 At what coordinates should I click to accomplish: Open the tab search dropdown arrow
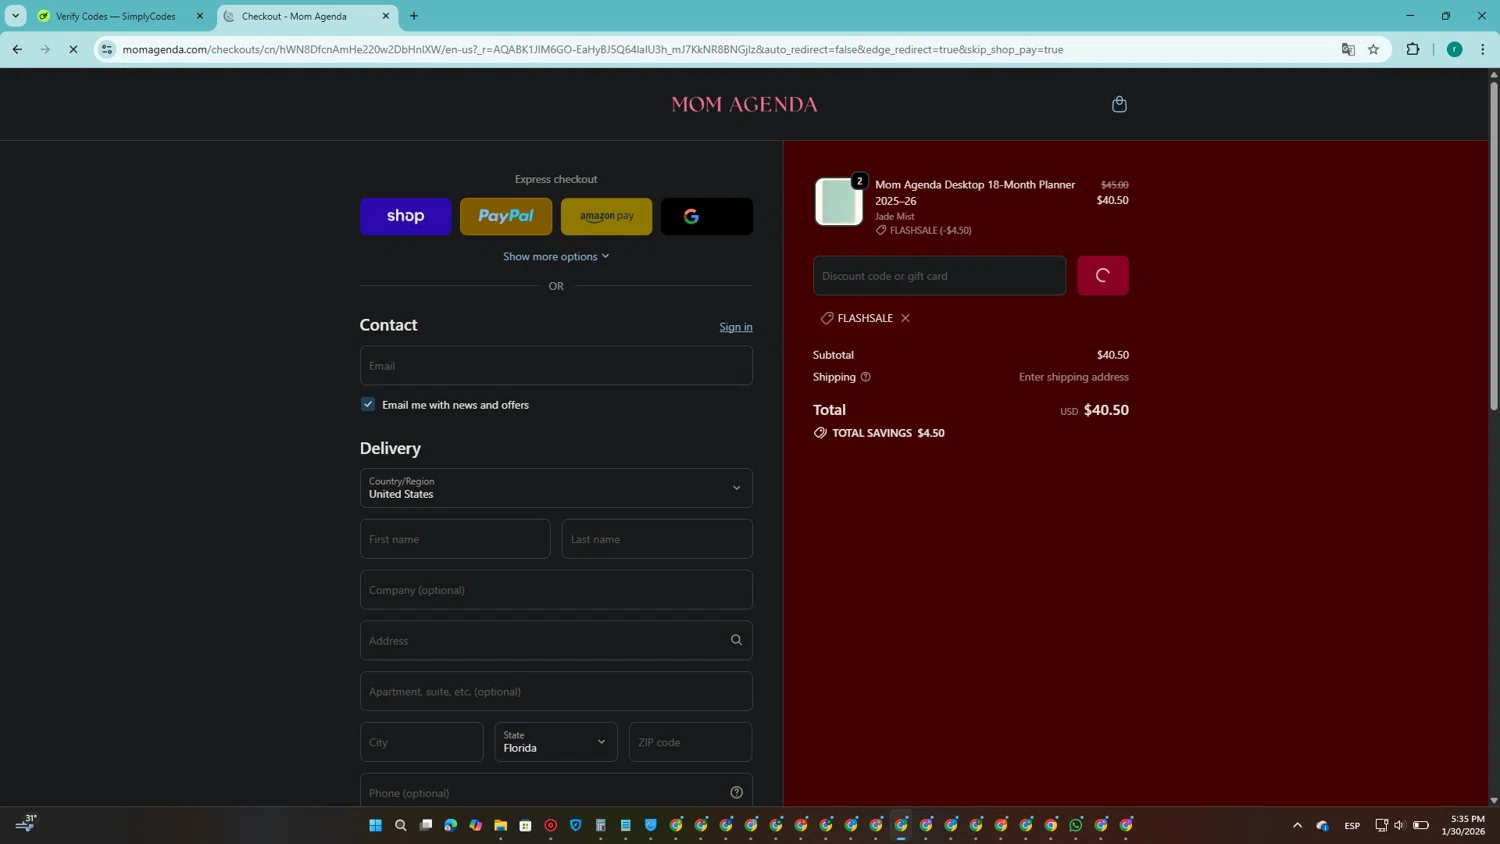coord(16,16)
